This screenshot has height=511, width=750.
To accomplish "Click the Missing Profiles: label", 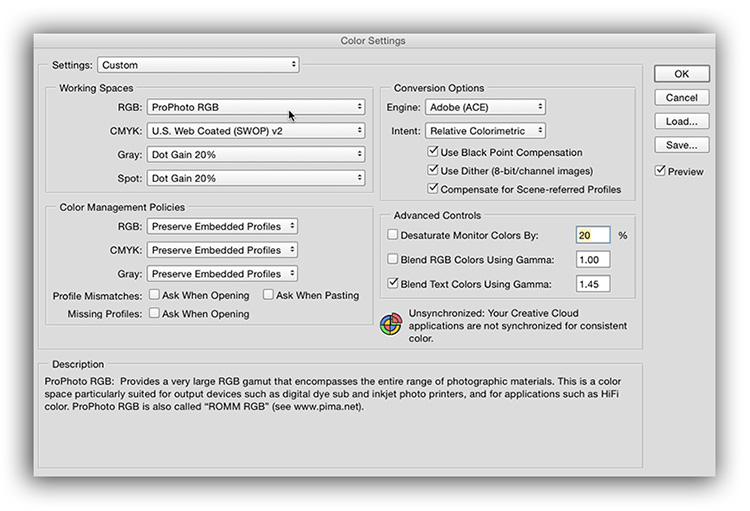I will click(105, 314).
